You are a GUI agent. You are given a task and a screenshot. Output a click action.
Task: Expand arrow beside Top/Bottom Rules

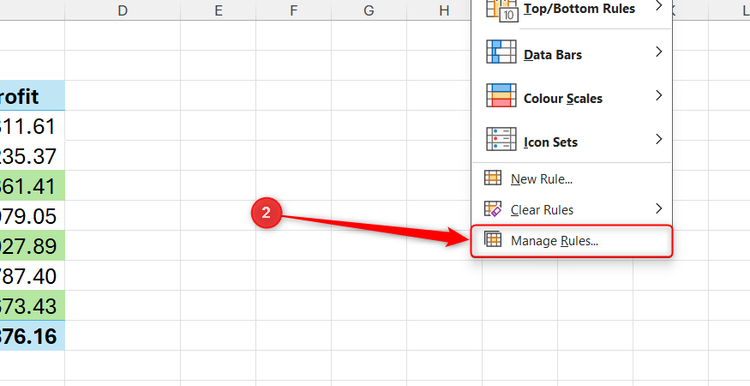(659, 6)
